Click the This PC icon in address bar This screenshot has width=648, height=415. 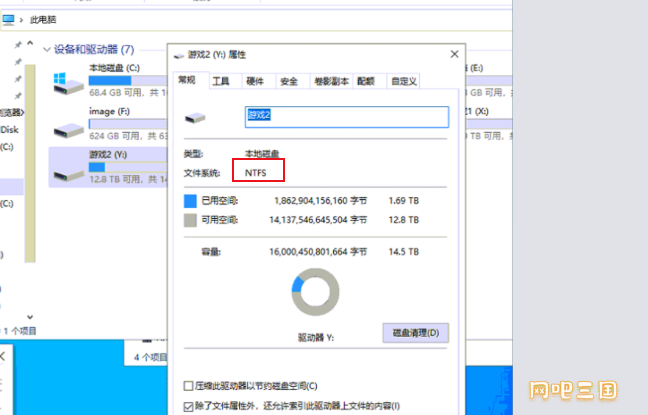pos(8,19)
